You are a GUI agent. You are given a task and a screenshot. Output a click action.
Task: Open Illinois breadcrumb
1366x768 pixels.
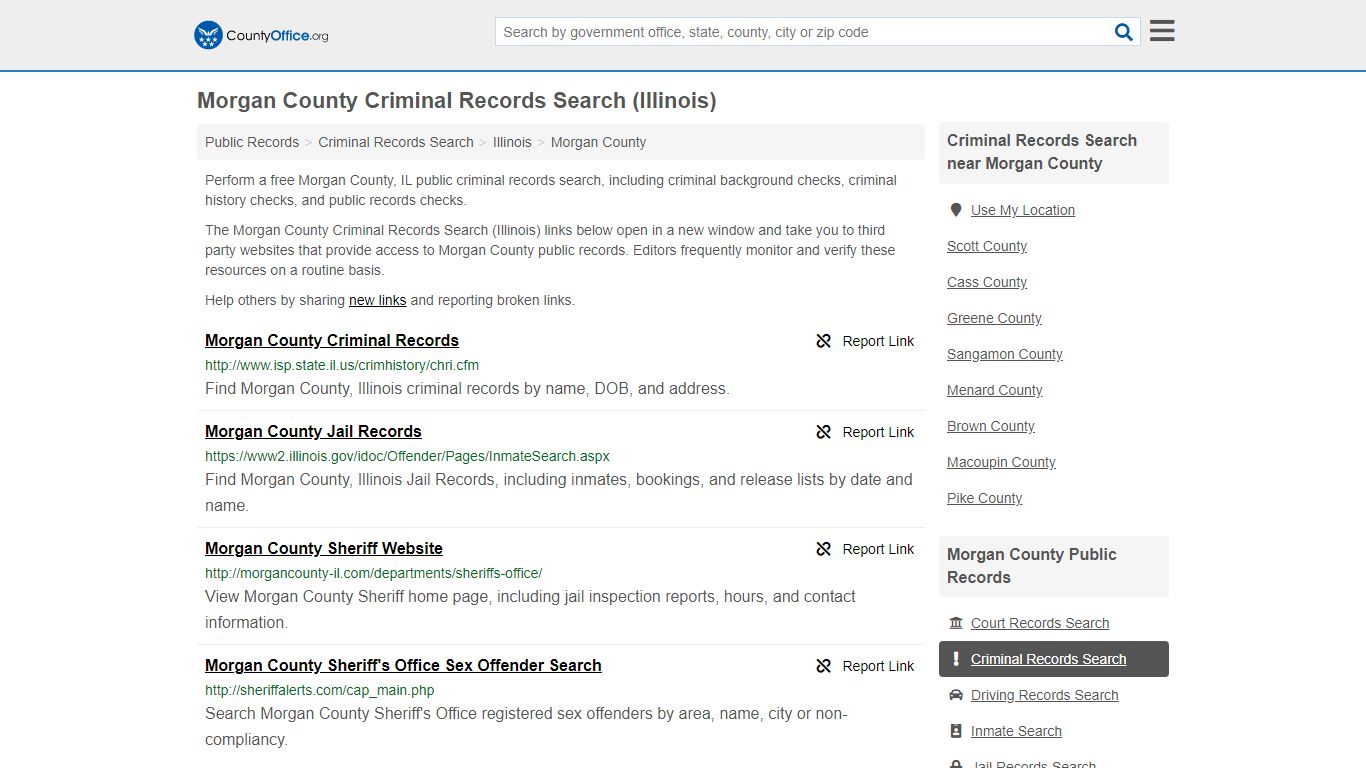512,142
